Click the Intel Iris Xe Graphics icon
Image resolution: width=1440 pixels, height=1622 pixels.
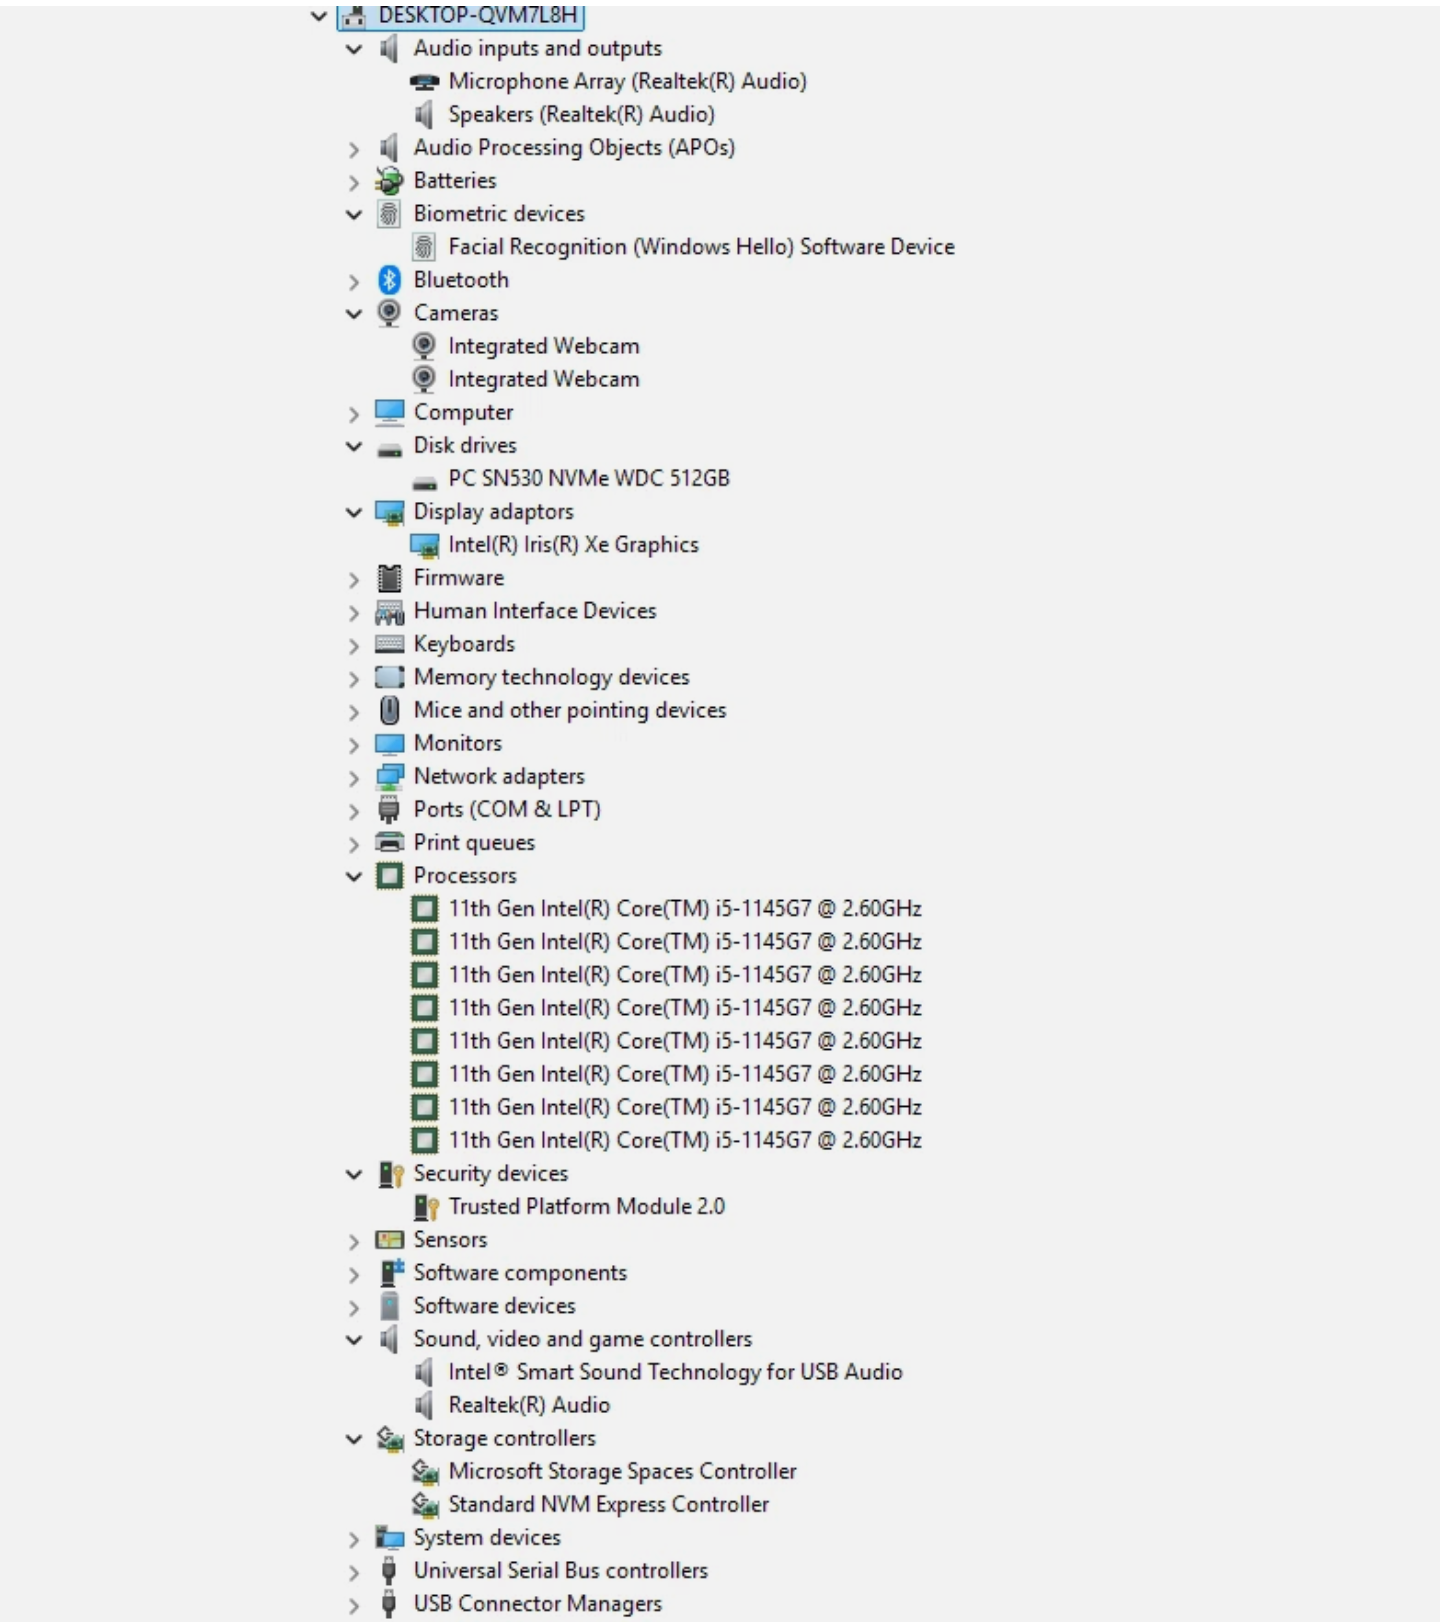pos(425,545)
